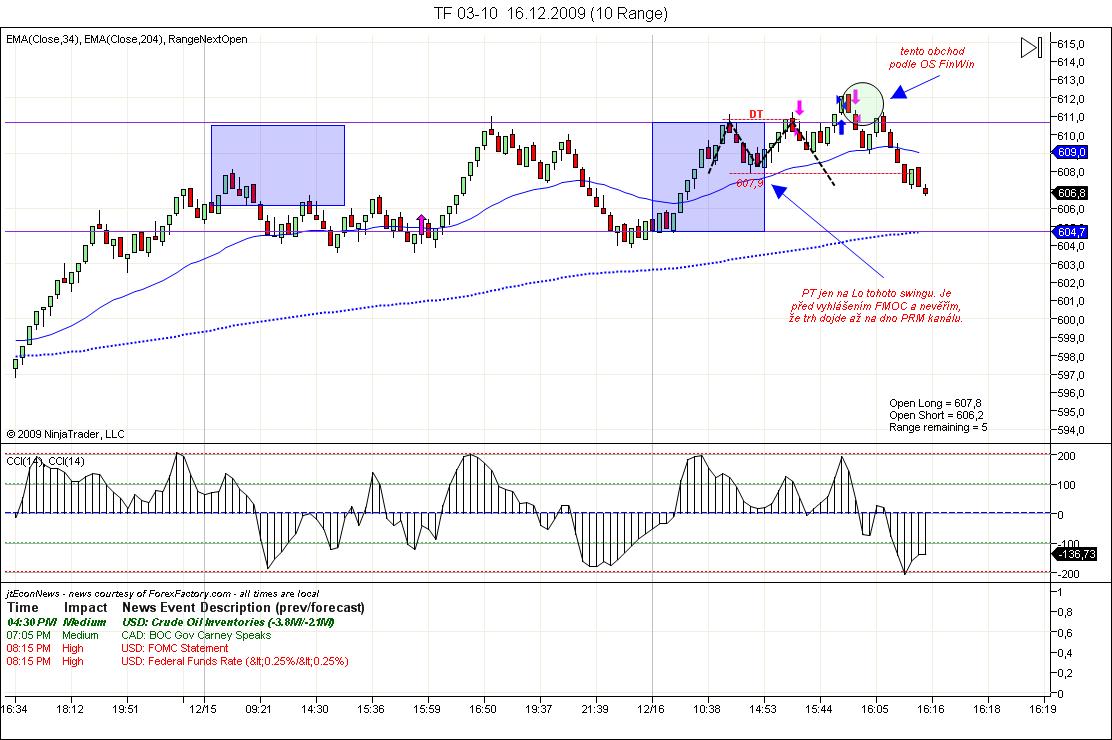Click the chart title TF 03-10 16.12.2009

coord(550,13)
